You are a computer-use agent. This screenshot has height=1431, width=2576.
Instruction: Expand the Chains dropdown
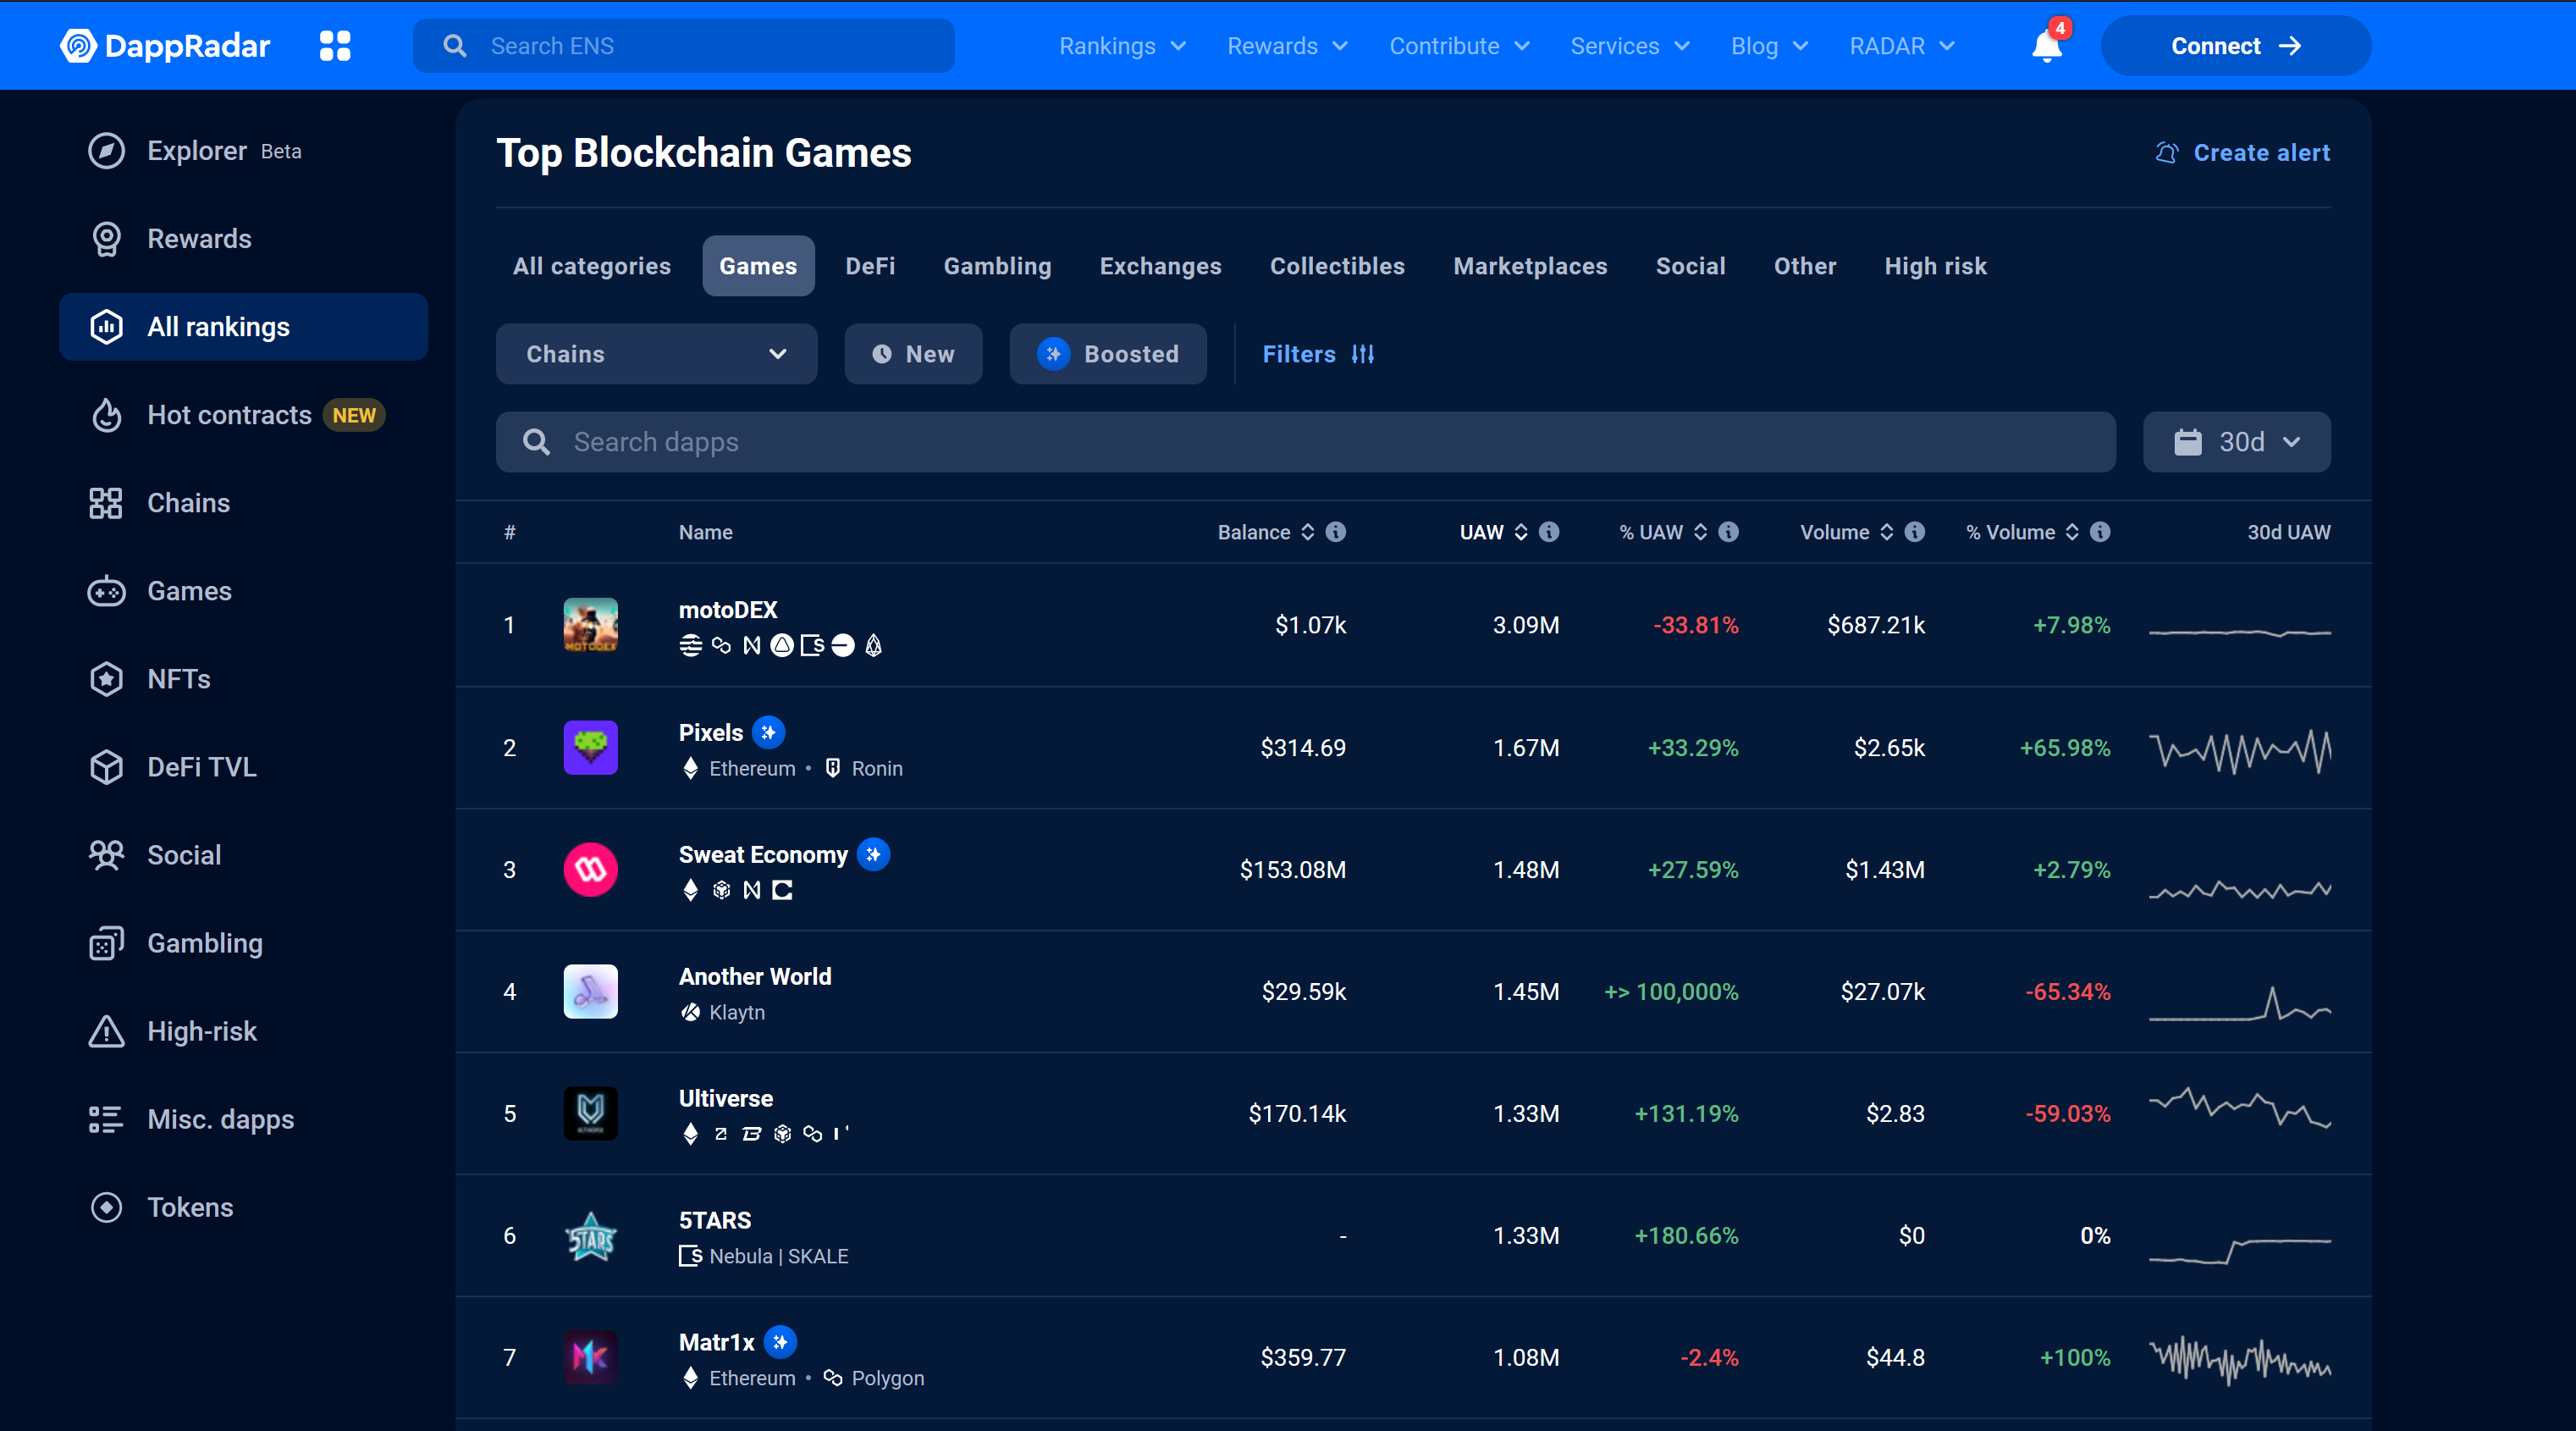point(656,354)
